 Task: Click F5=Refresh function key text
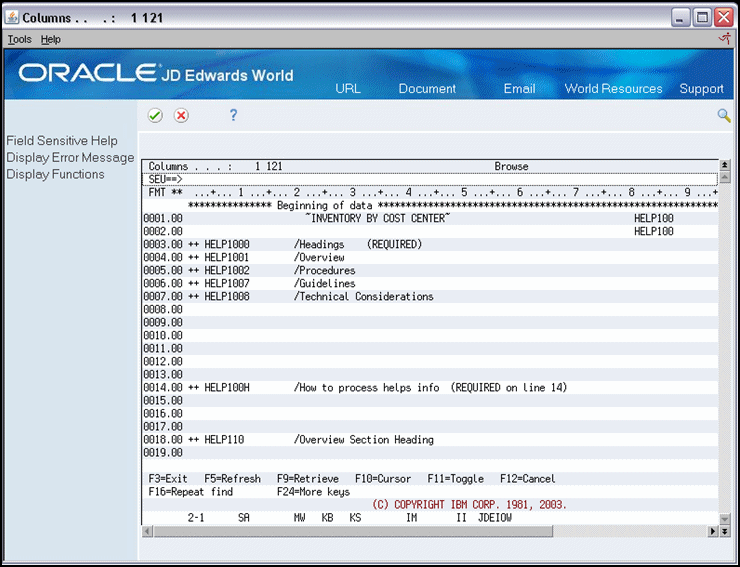tap(232, 479)
